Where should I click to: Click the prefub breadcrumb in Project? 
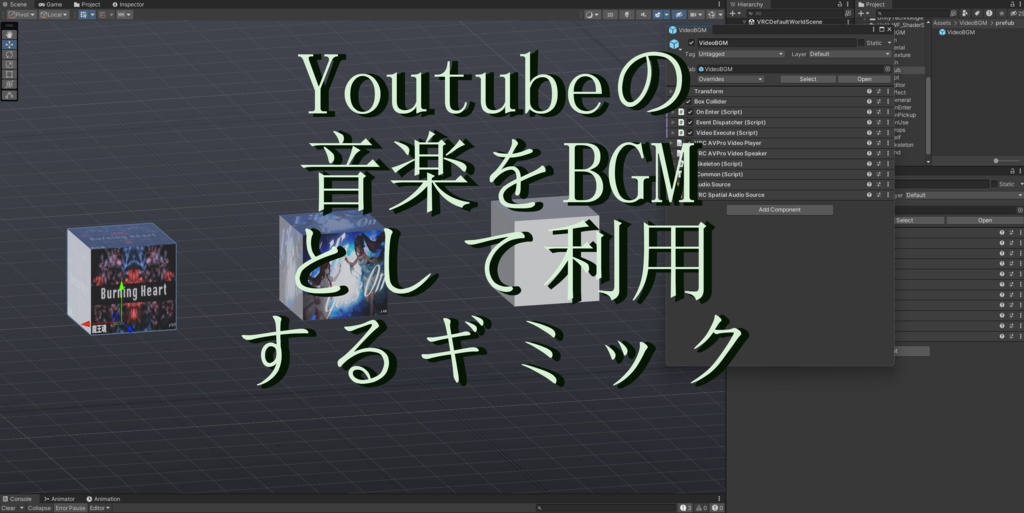tap(1005, 23)
